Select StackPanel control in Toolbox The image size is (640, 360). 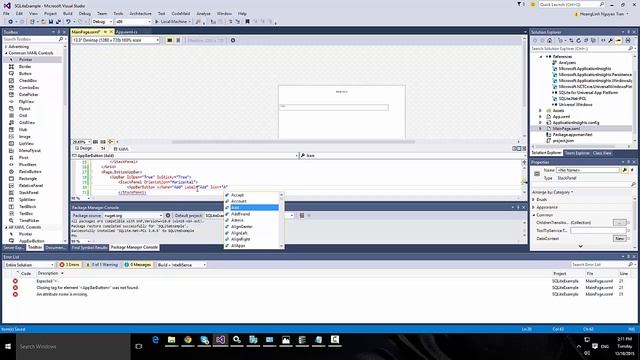point(28,192)
